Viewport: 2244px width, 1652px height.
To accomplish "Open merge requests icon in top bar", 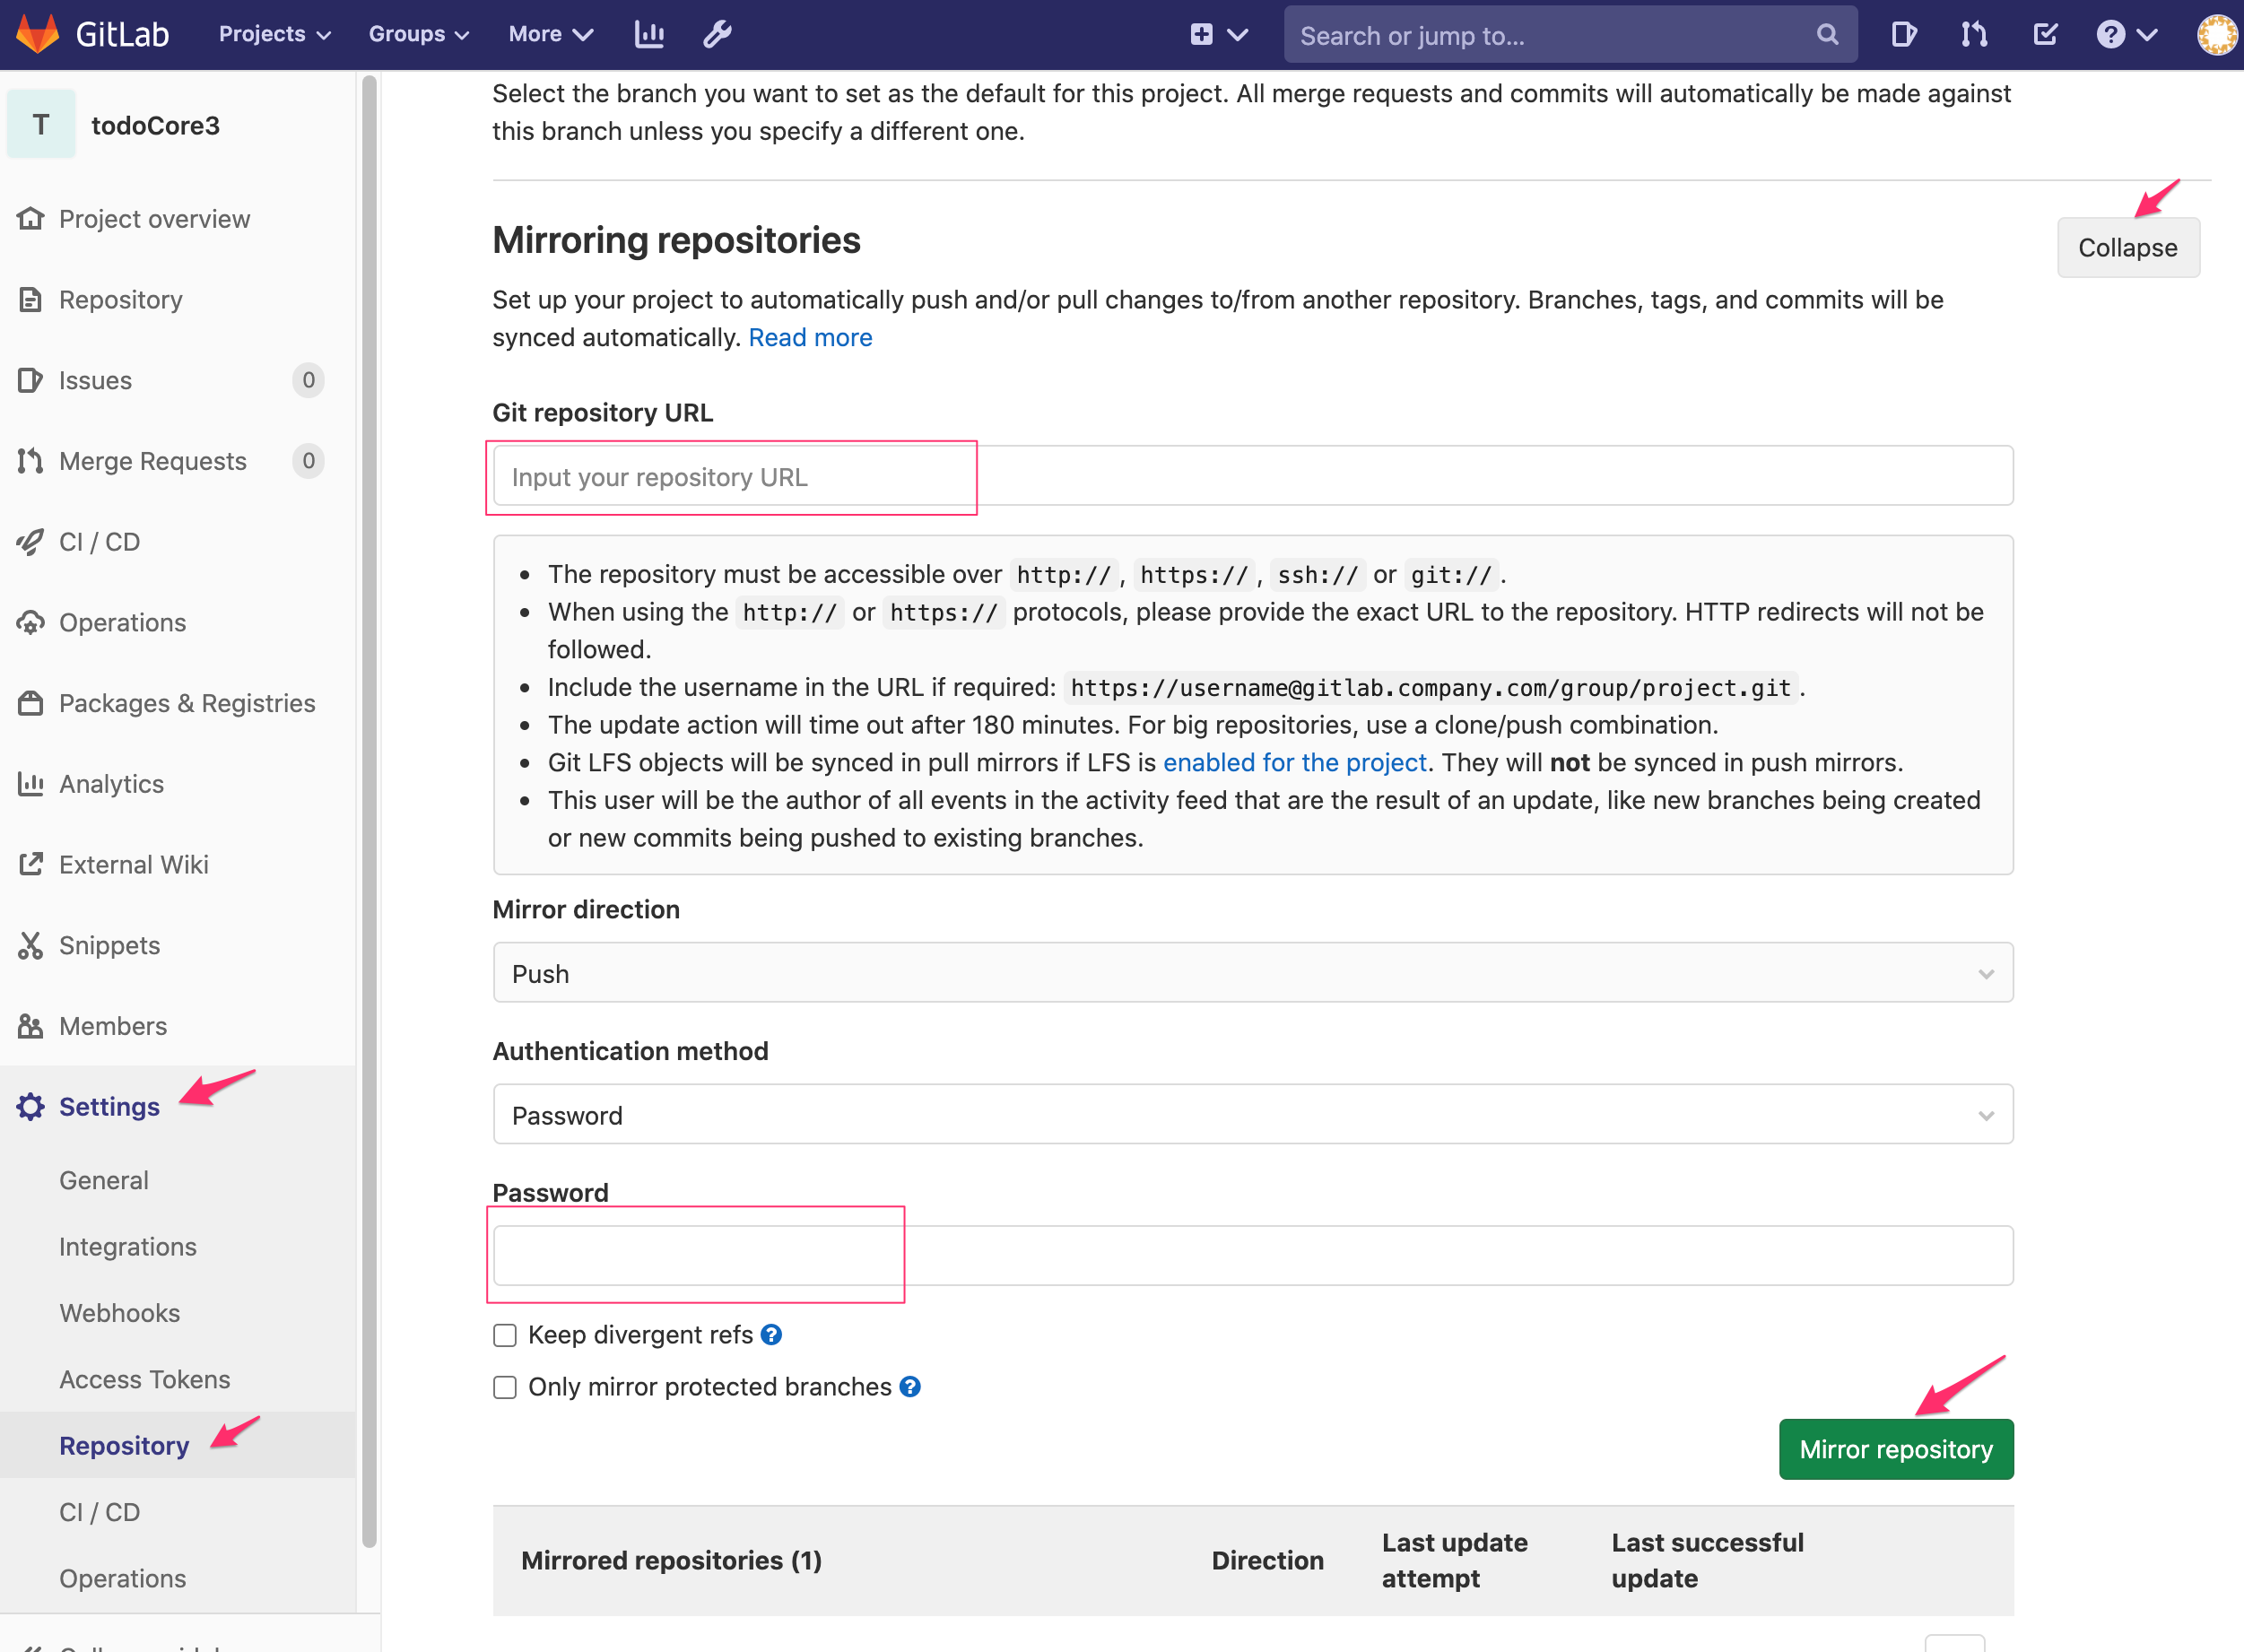I will pyautogui.click(x=1974, y=35).
